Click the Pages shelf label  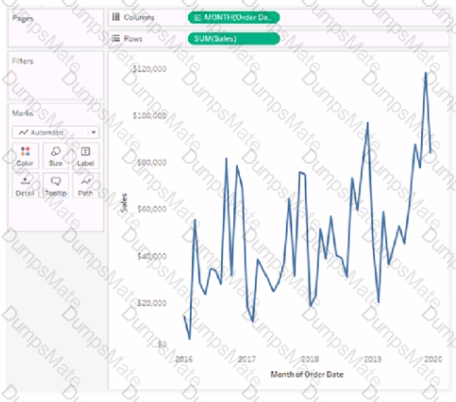click(x=23, y=18)
